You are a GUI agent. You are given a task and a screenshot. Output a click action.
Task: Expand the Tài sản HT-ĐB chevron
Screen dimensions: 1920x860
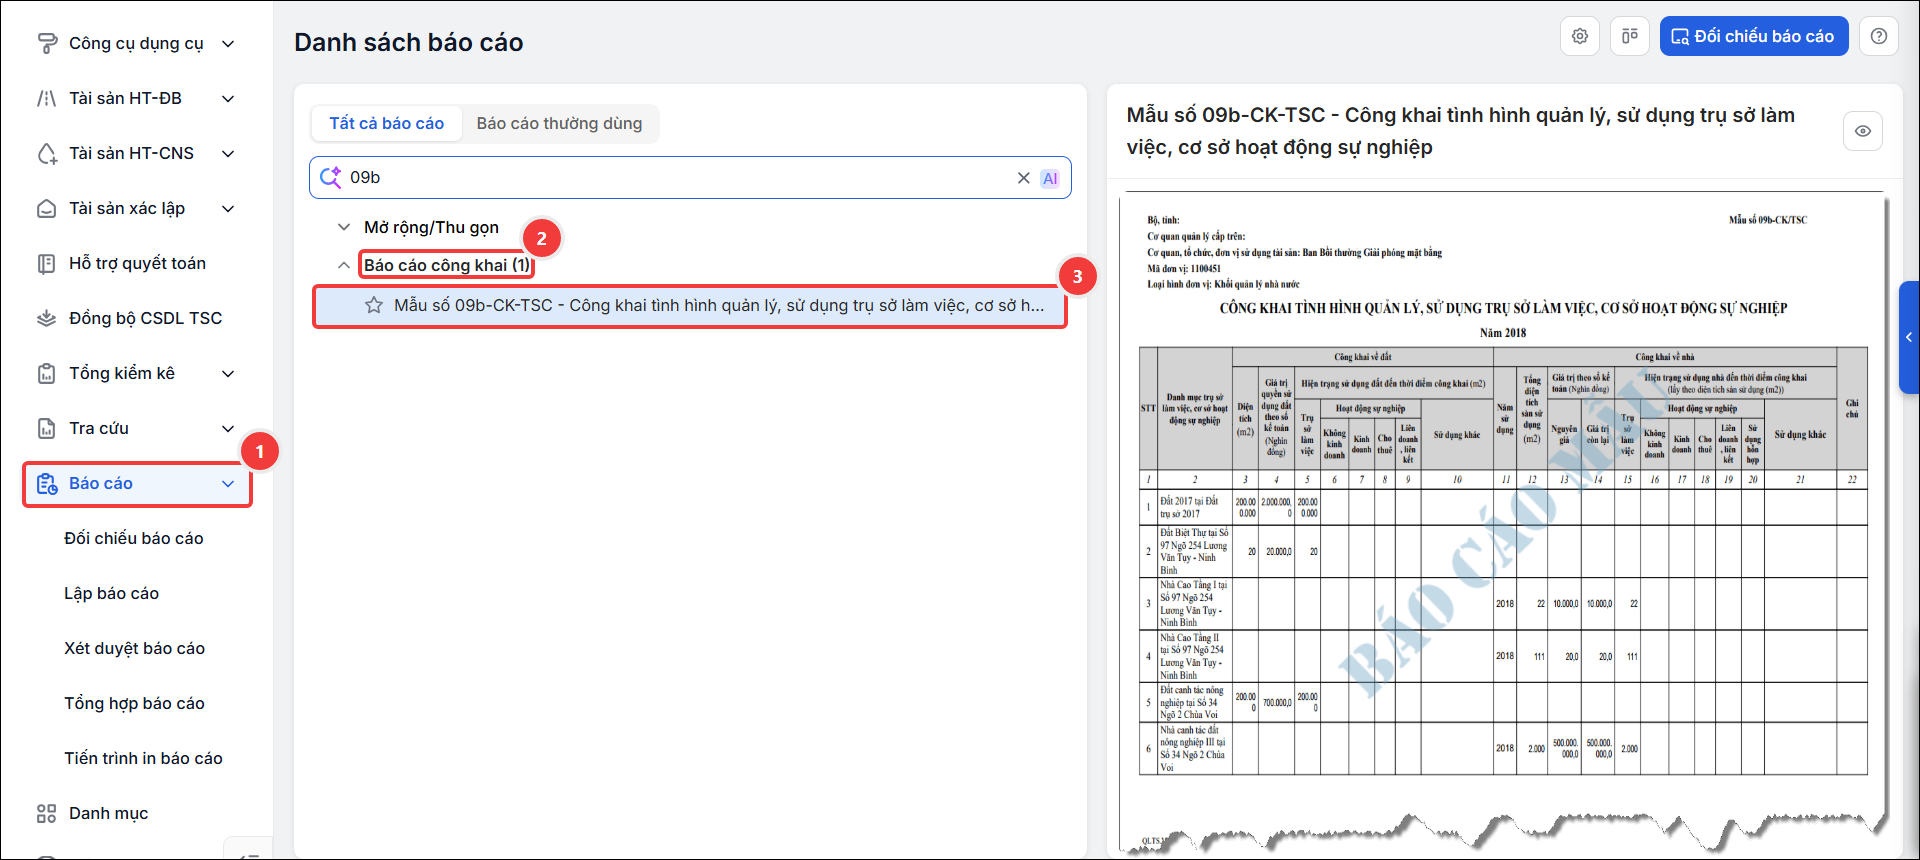228,98
